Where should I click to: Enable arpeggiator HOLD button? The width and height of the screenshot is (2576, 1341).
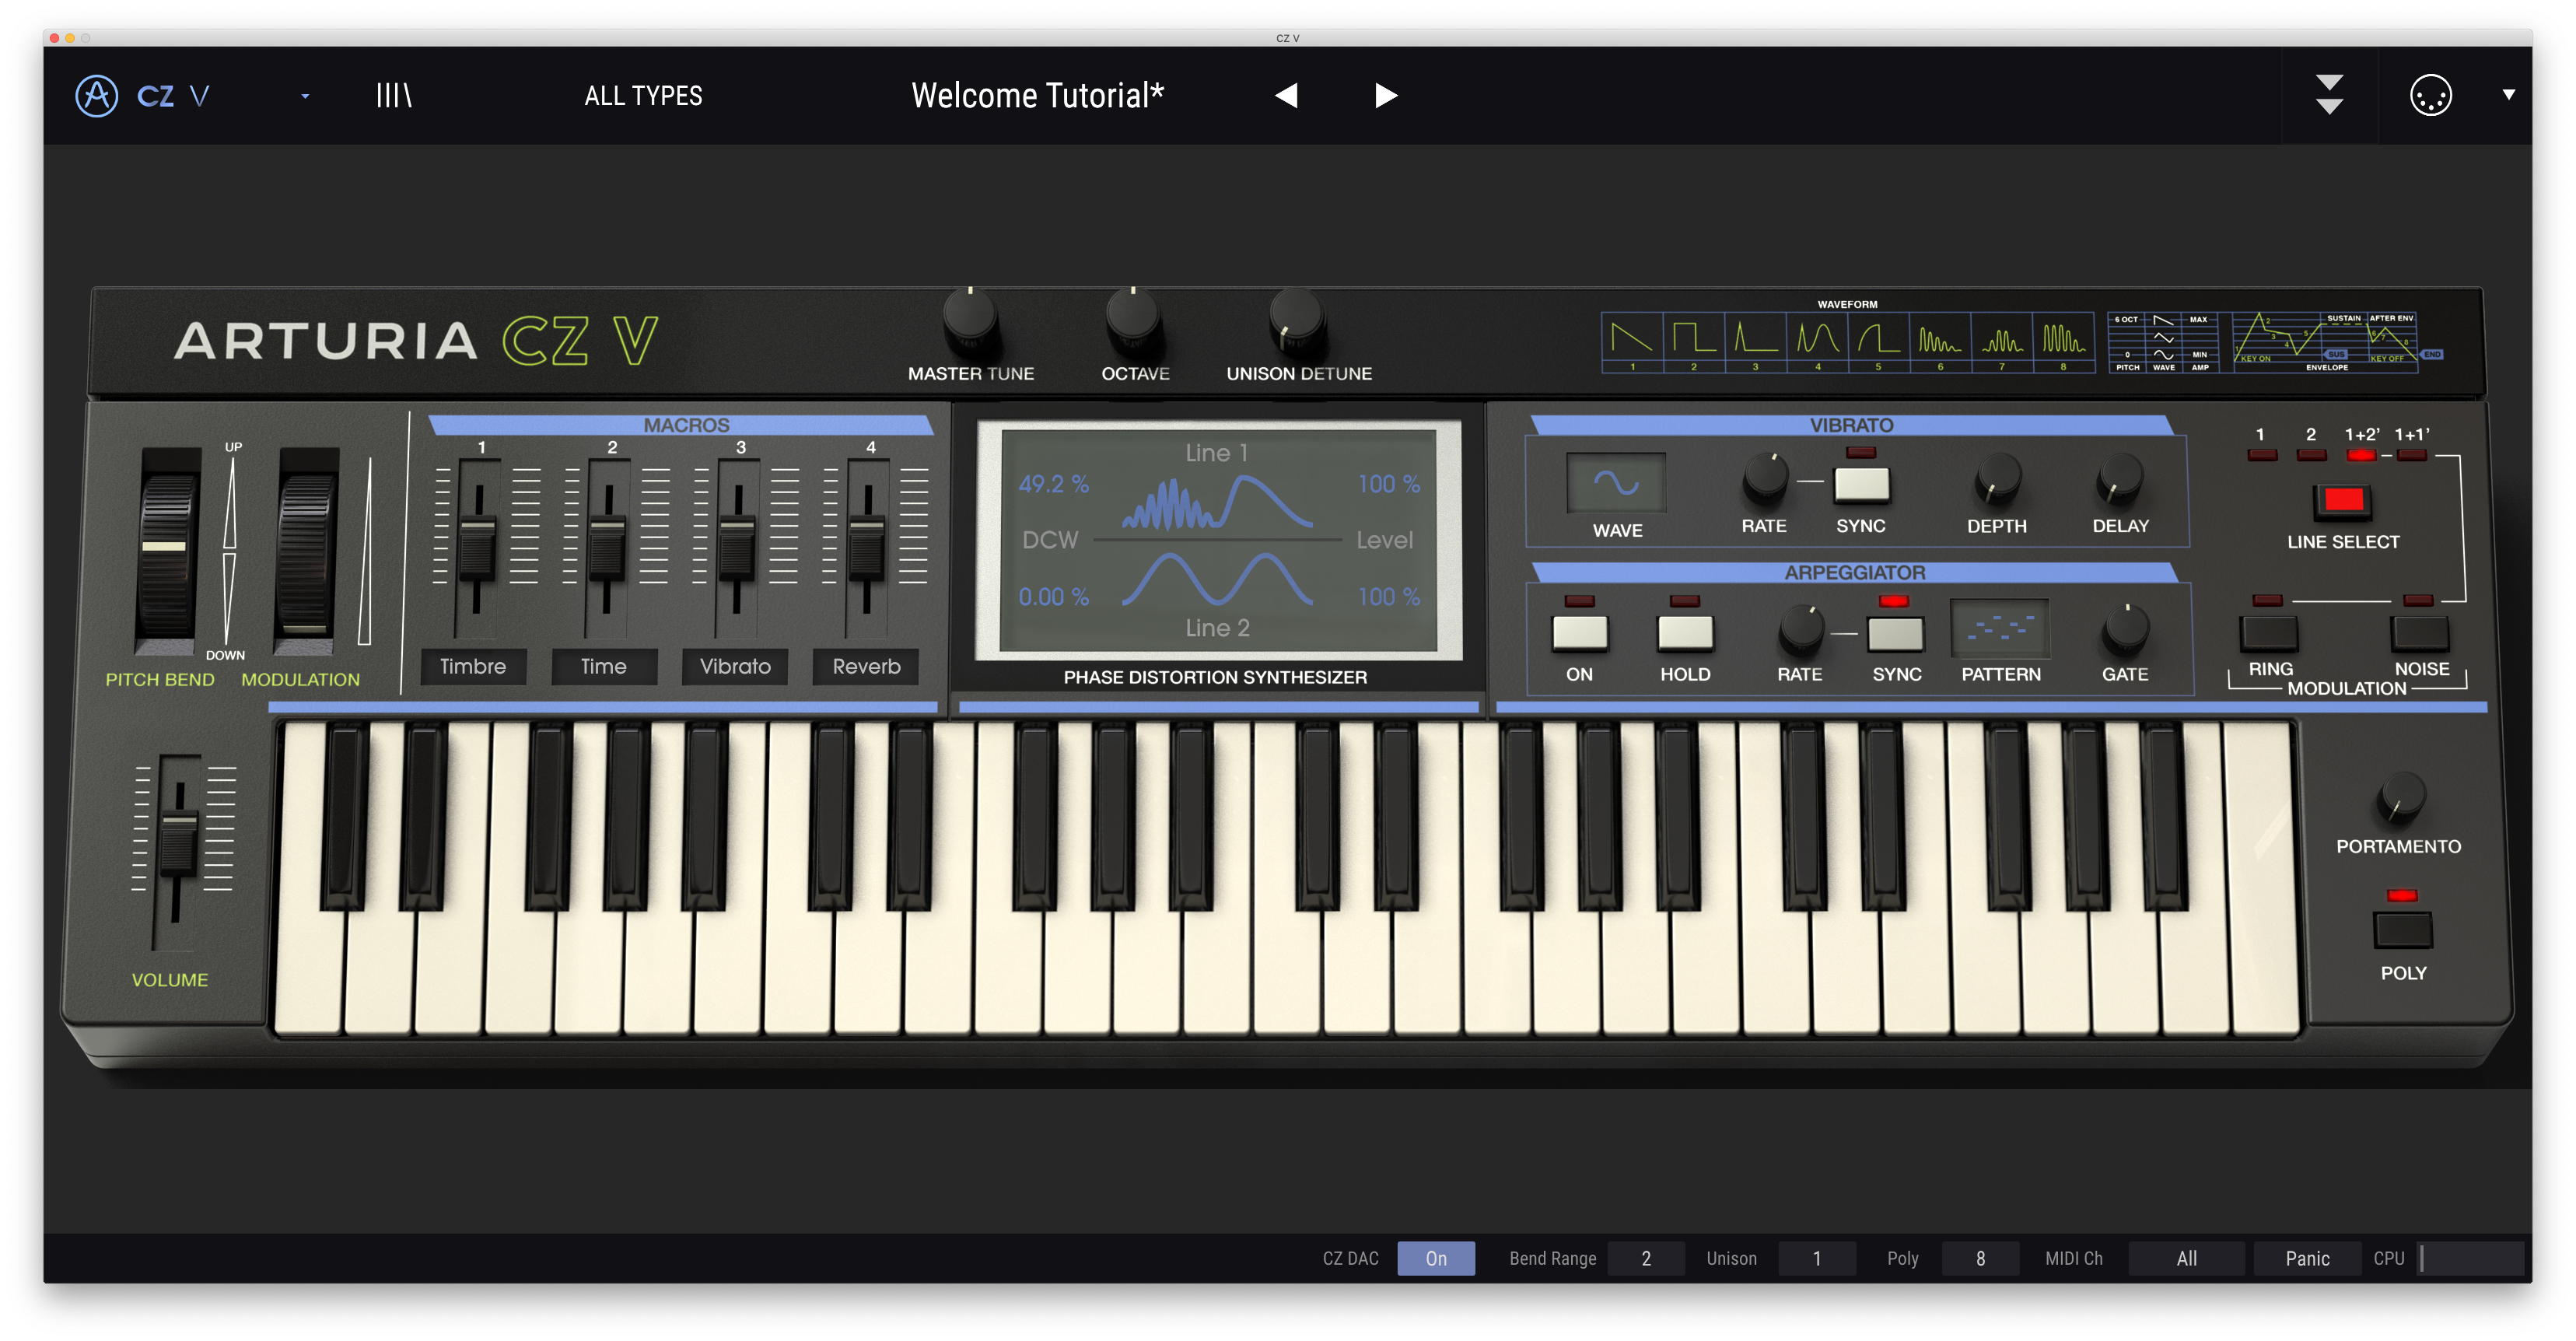point(1685,633)
